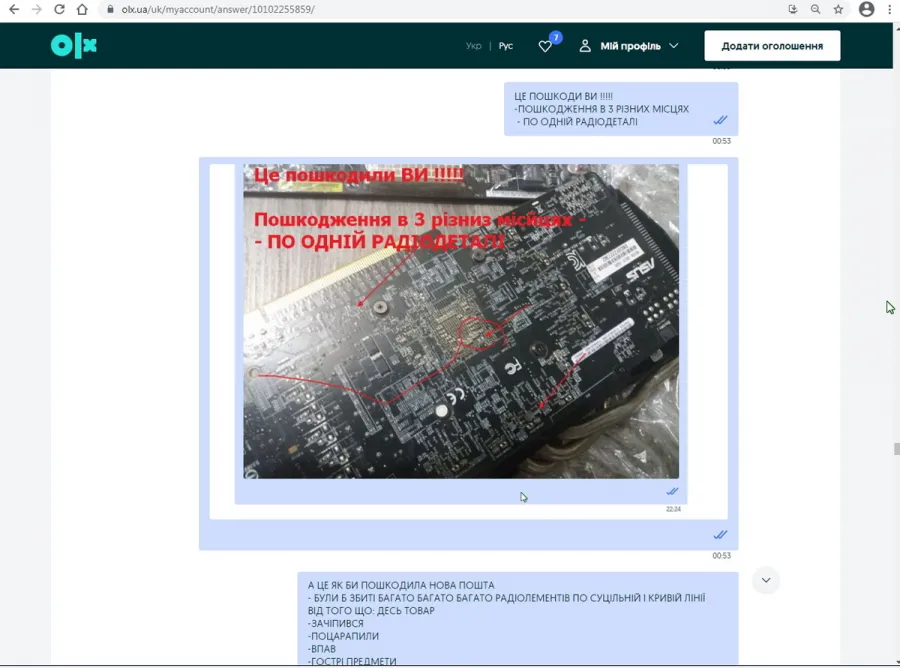
Task: Click read checkmarks at outer image message bottom
Action: (720, 535)
